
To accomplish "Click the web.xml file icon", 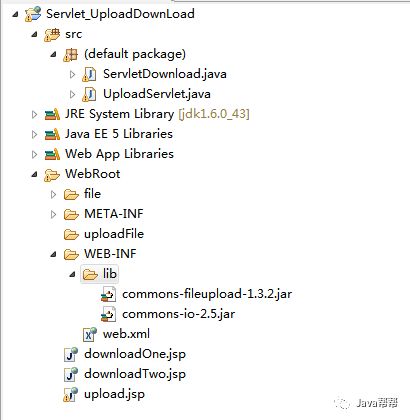I will (90, 334).
